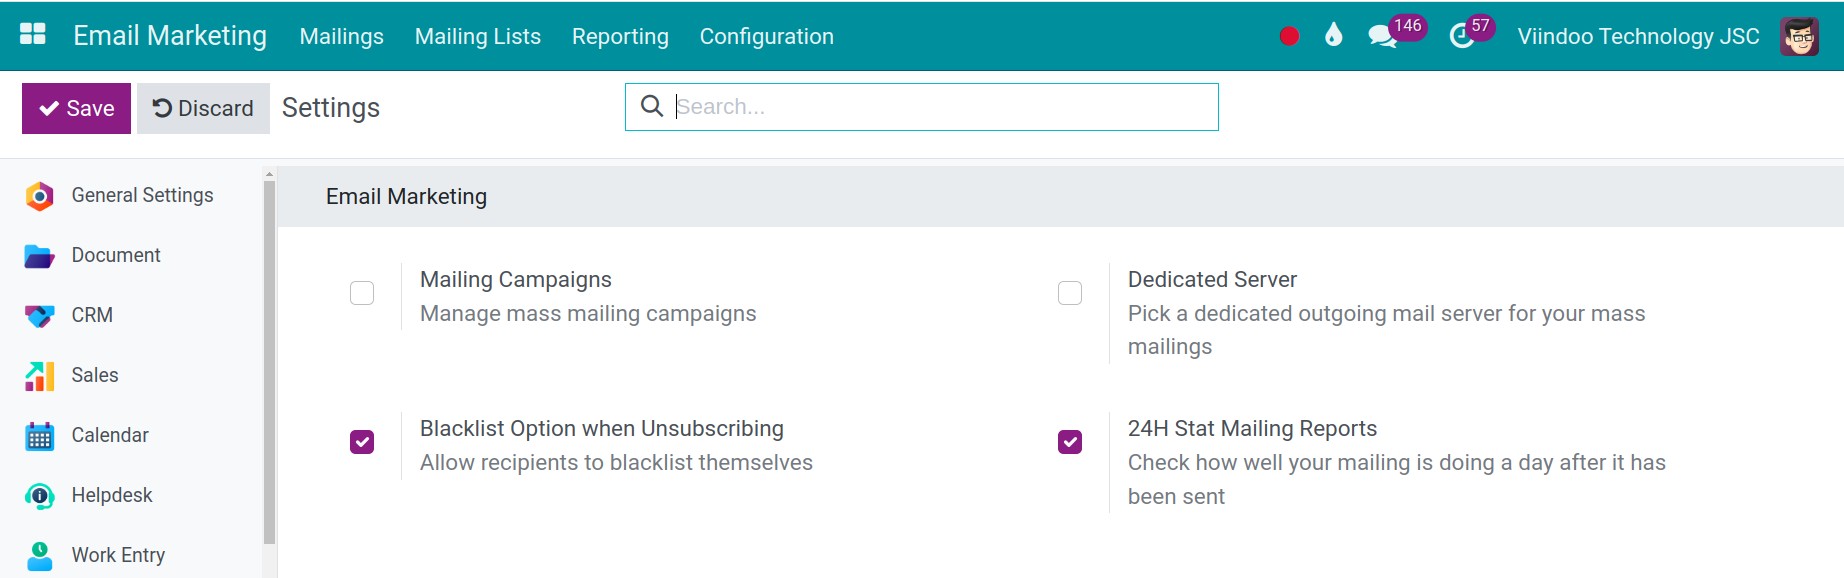Click the sidebar vertical scrollbar
Image resolution: width=1844 pixels, height=578 pixels.
pos(269,362)
